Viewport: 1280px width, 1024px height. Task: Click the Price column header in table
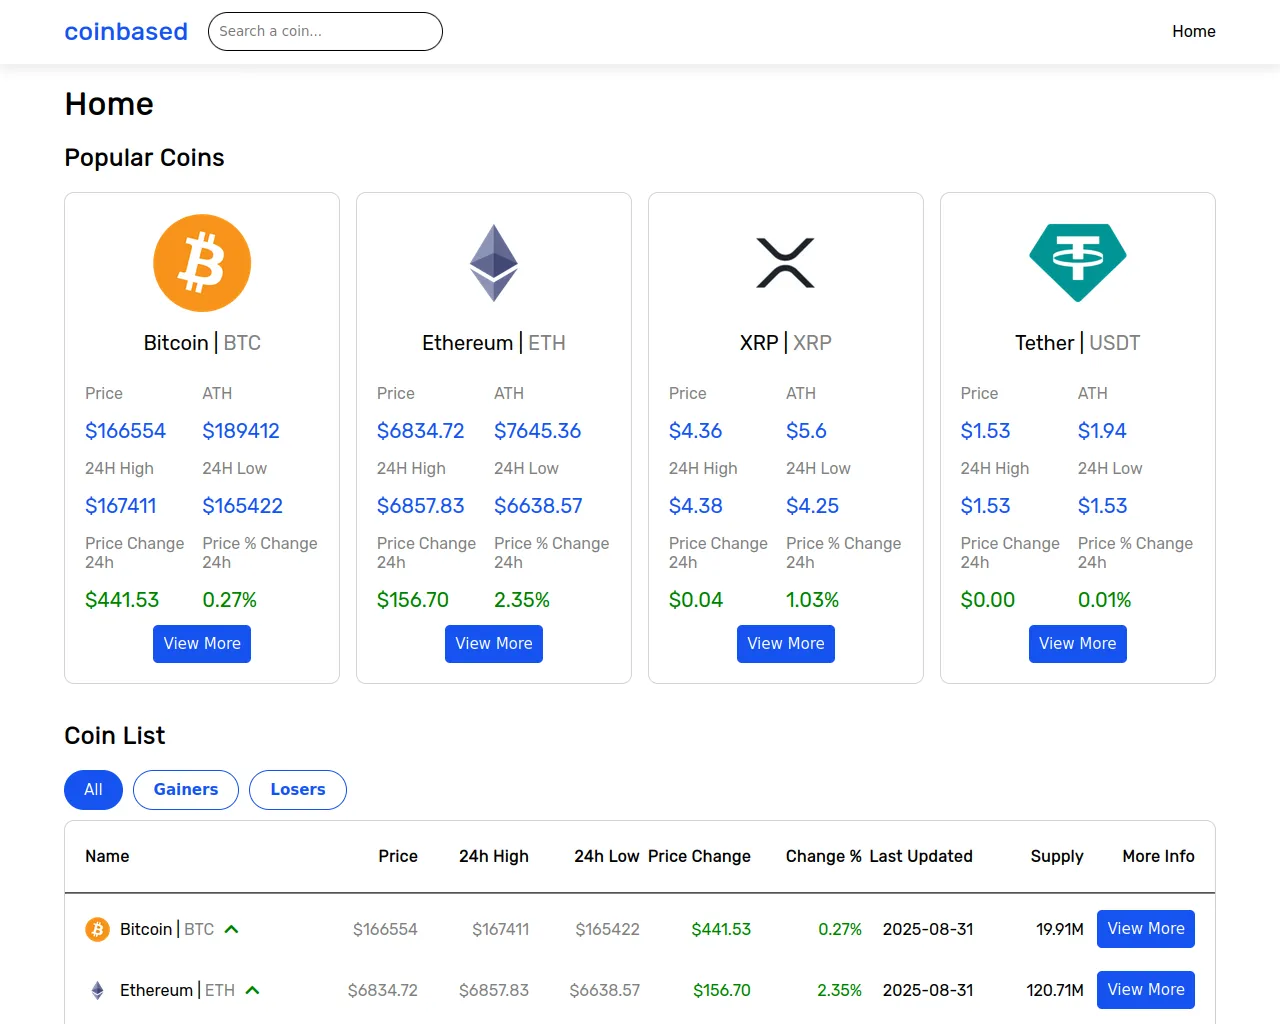(x=398, y=856)
